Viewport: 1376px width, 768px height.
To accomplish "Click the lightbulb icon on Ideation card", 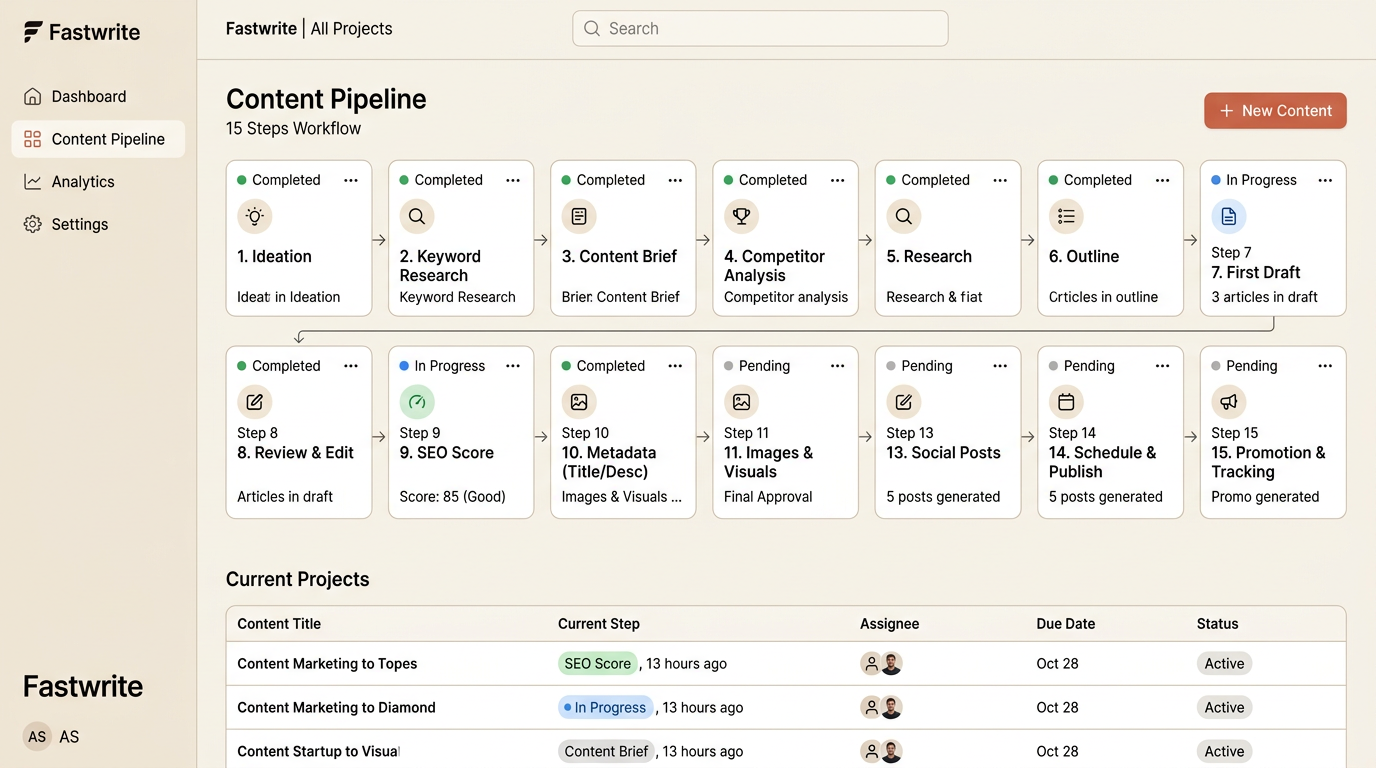I will [x=254, y=216].
